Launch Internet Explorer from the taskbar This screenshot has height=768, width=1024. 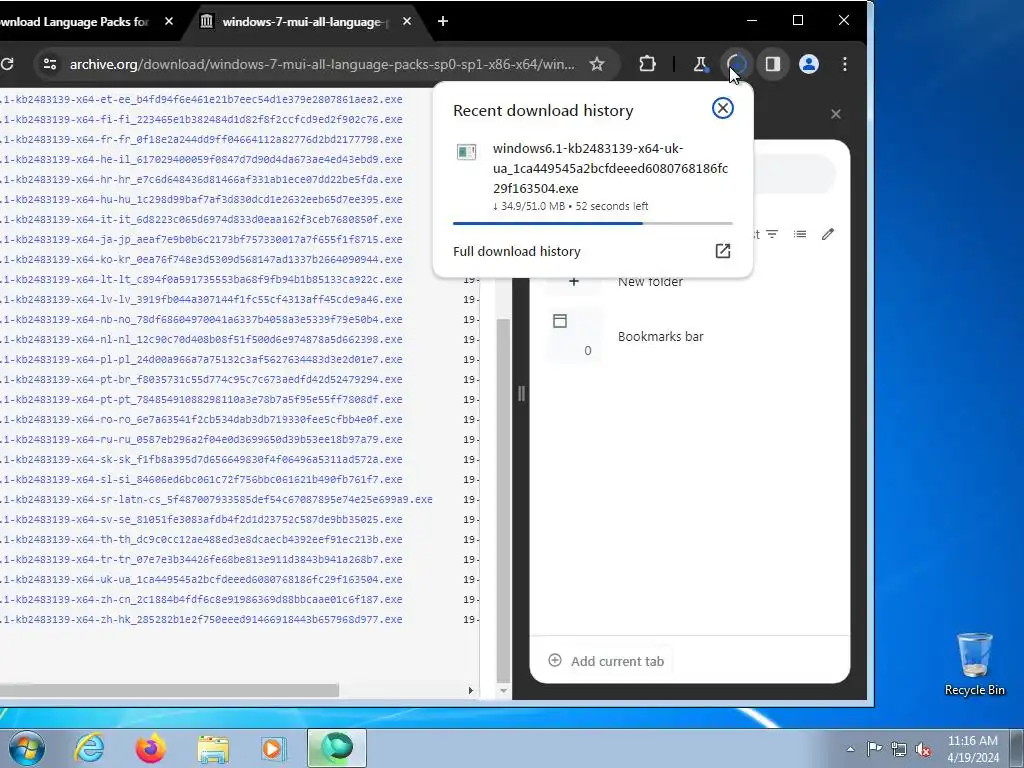tap(89, 748)
